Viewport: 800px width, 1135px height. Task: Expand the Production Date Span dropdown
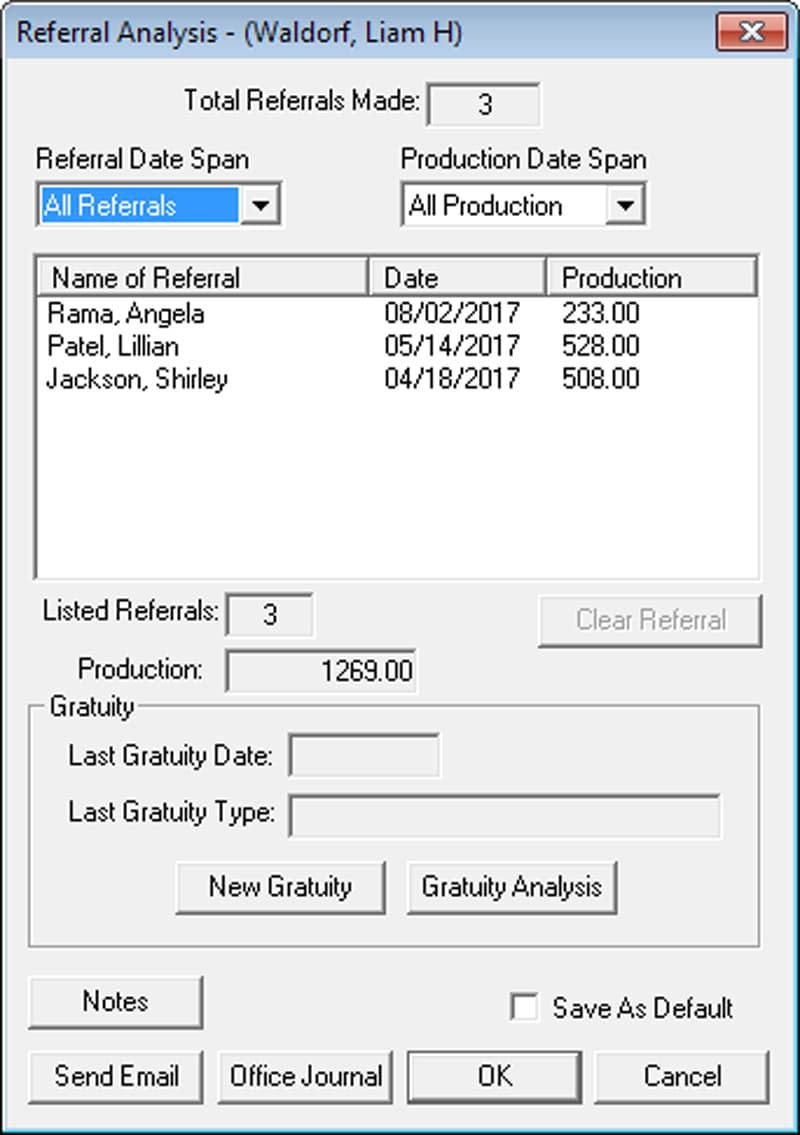click(624, 206)
